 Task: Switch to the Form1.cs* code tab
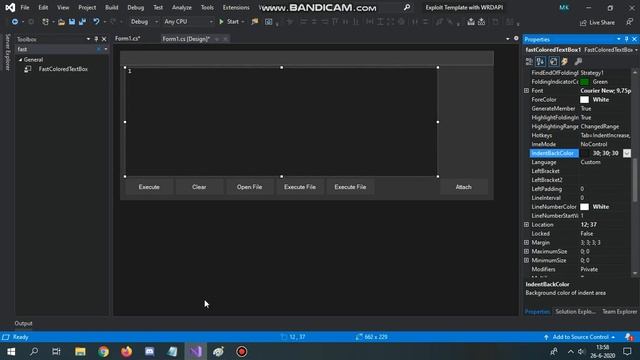tap(128, 38)
